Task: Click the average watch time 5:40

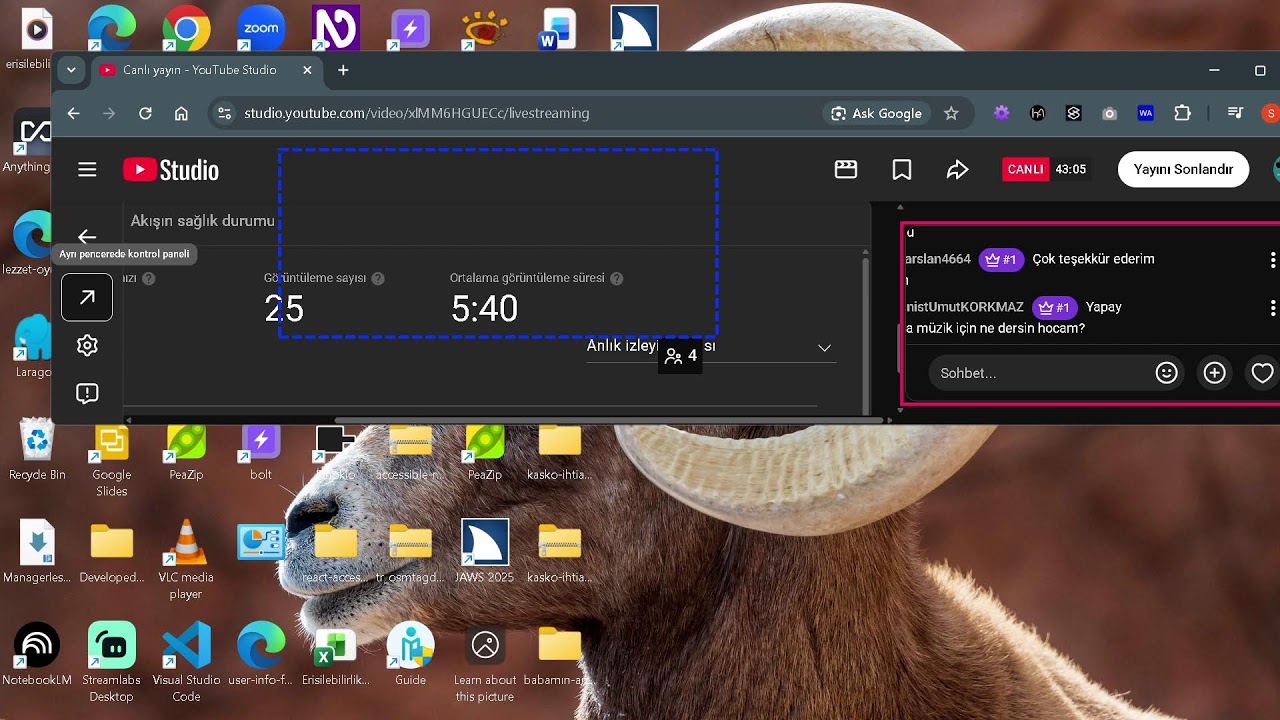Action: (484, 309)
